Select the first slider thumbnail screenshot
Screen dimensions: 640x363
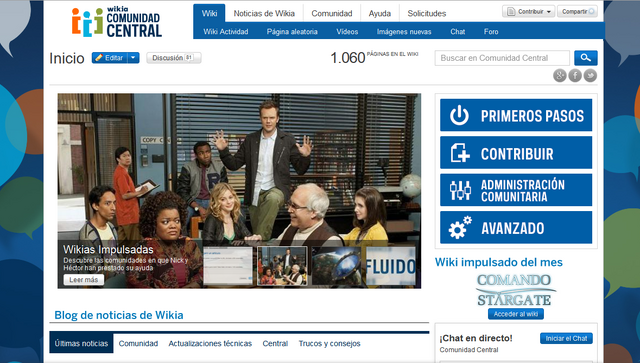click(x=228, y=266)
